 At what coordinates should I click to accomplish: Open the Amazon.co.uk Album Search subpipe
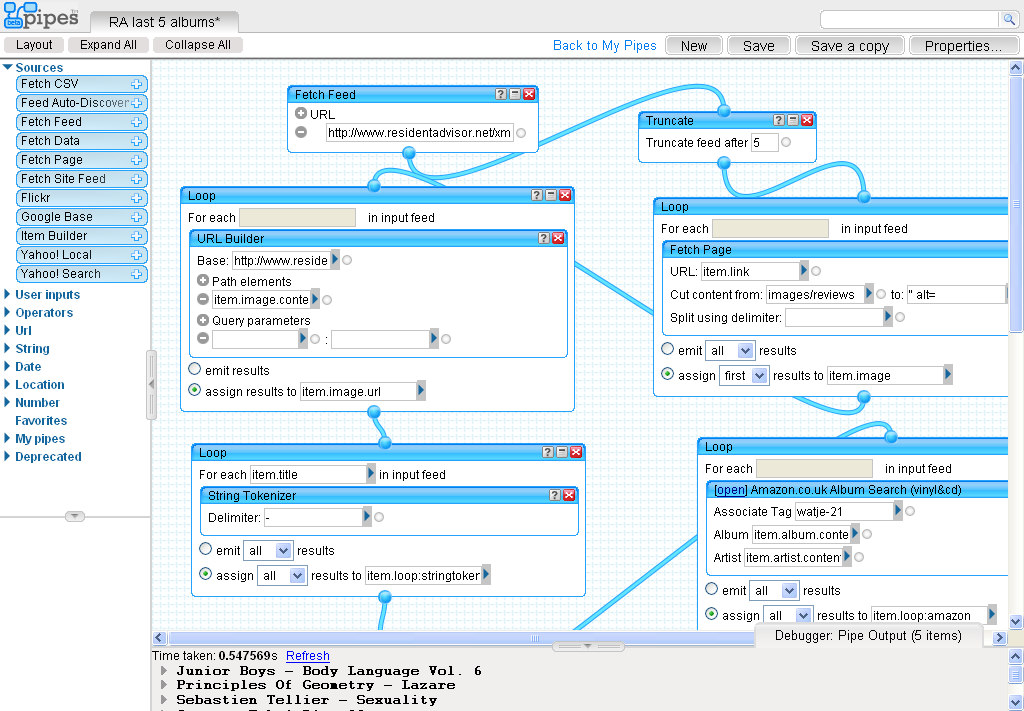point(730,490)
